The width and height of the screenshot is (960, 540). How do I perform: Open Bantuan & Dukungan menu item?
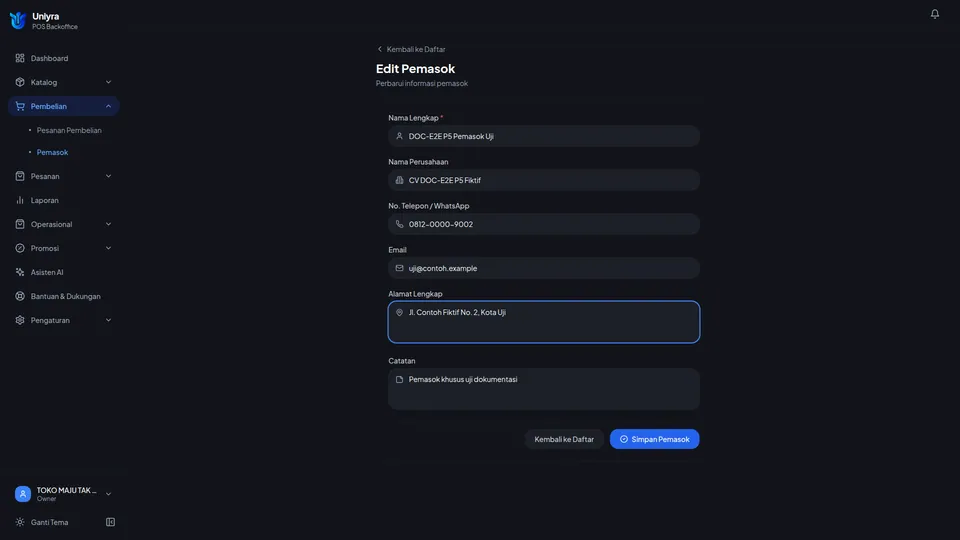64,296
